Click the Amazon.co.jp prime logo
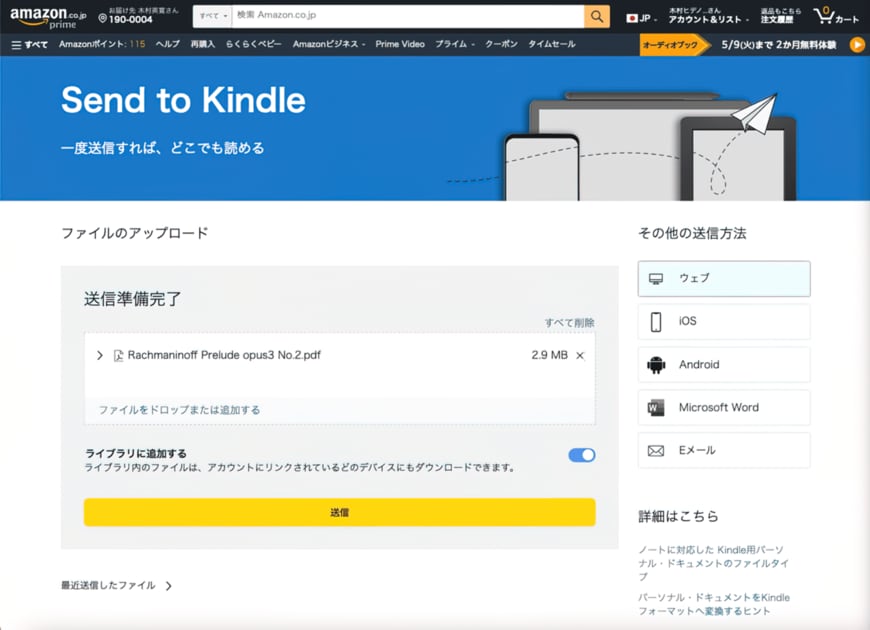Image resolution: width=870 pixels, height=630 pixels. coord(48,17)
